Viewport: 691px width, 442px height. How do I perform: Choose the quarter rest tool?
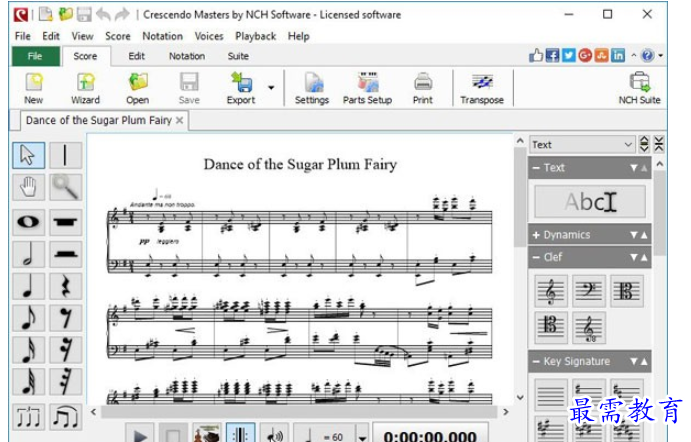[x=65, y=286]
